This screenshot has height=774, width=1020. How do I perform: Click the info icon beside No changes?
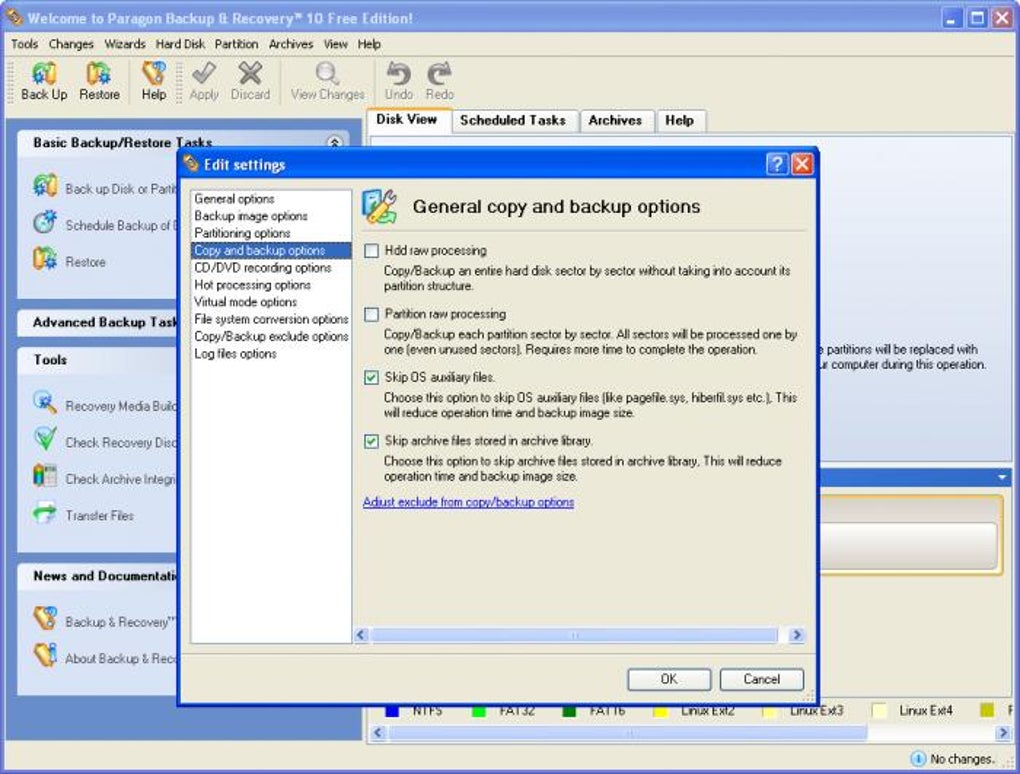click(919, 758)
